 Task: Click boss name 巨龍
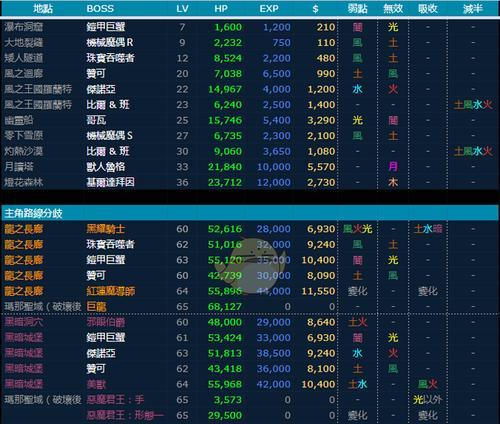pyautogui.click(x=96, y=307)
